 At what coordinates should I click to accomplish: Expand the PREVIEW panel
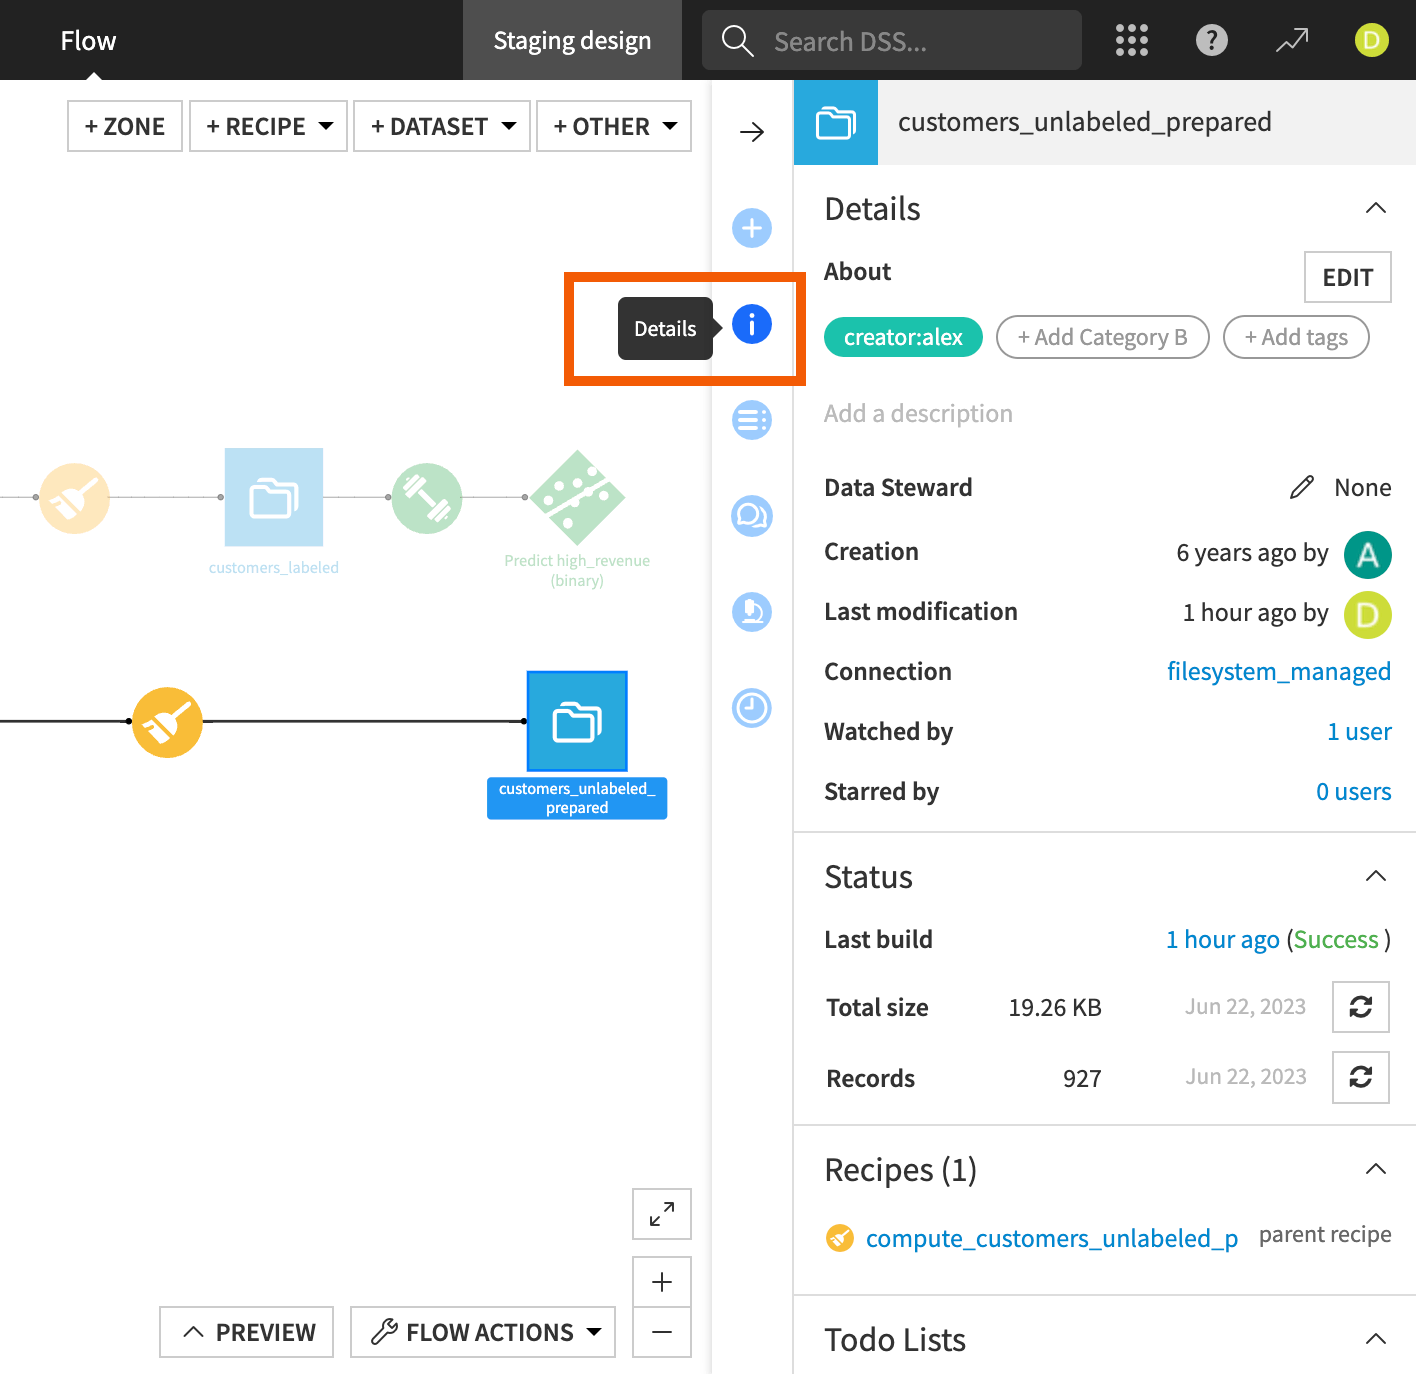coord(247,1332)
